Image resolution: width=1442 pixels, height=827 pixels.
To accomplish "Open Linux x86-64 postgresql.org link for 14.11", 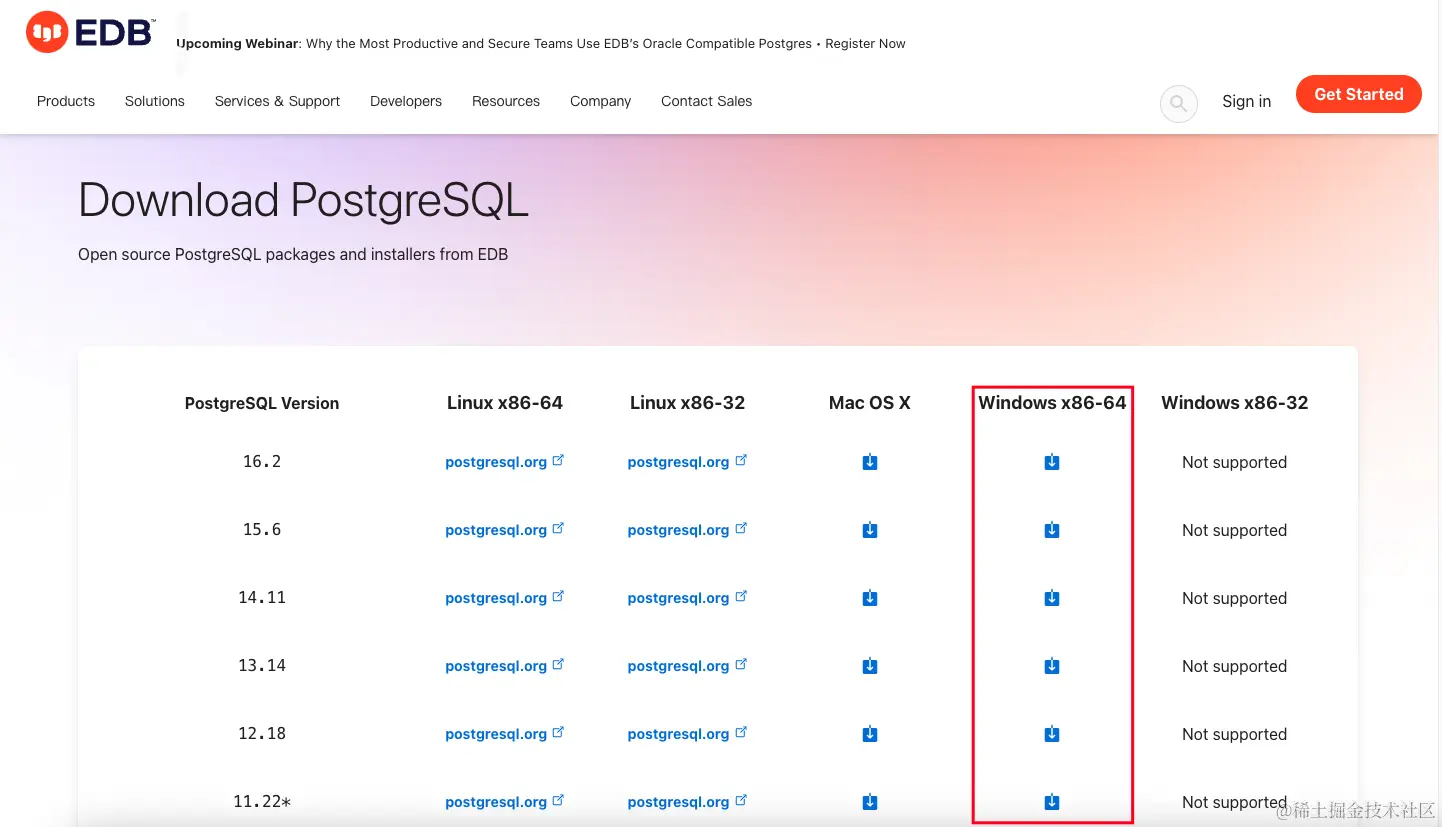I will (505, 598).
